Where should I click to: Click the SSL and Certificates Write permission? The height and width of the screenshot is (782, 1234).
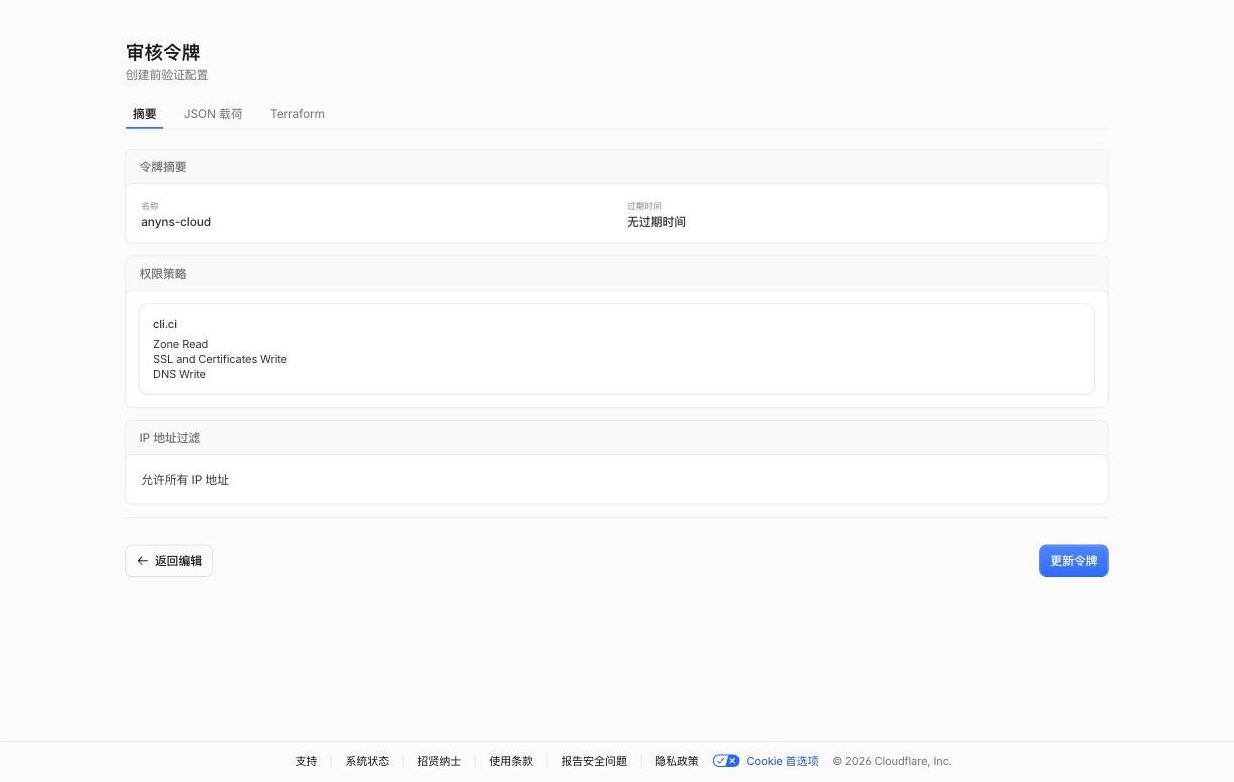tap(220, 359)
